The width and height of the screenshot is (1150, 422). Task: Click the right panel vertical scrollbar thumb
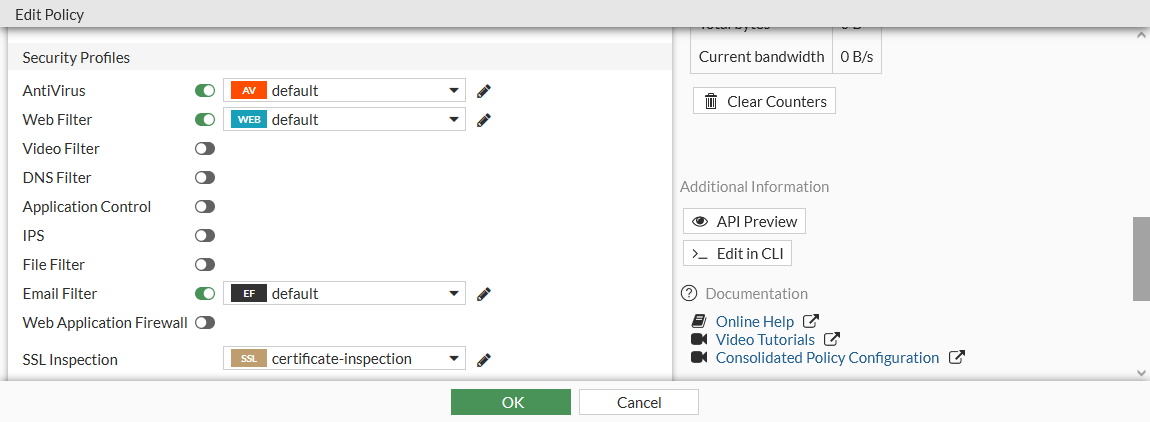(x=1141, y=258)
